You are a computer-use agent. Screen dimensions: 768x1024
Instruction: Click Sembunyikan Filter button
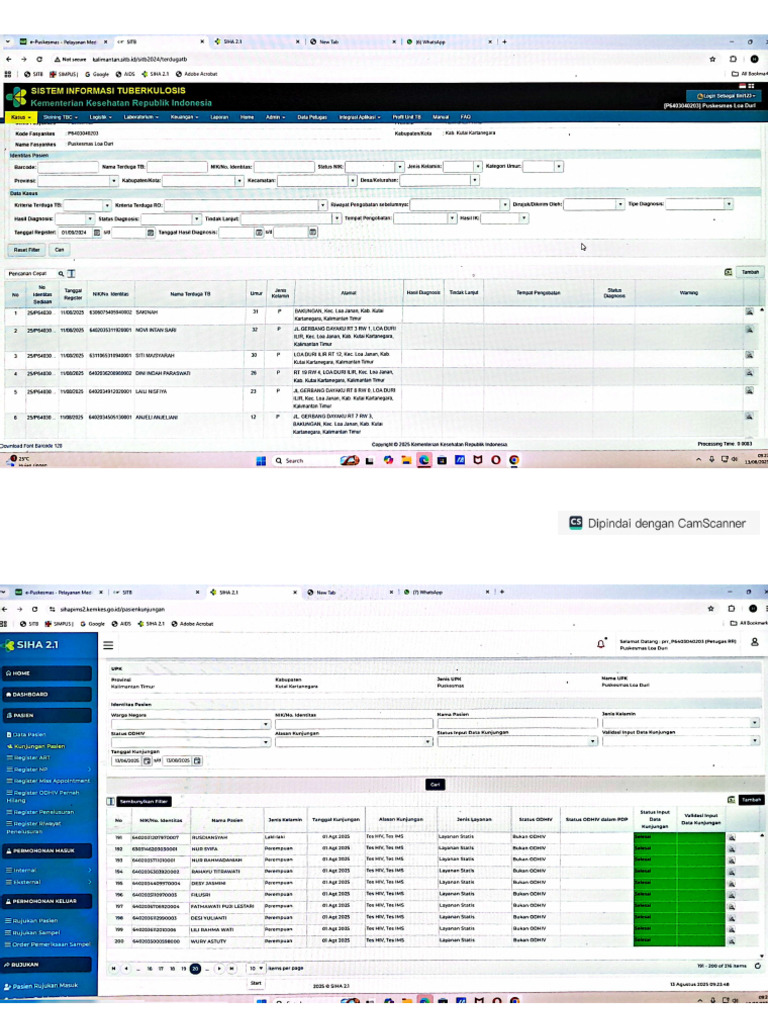pyautogui.click(x=144, y=801)
